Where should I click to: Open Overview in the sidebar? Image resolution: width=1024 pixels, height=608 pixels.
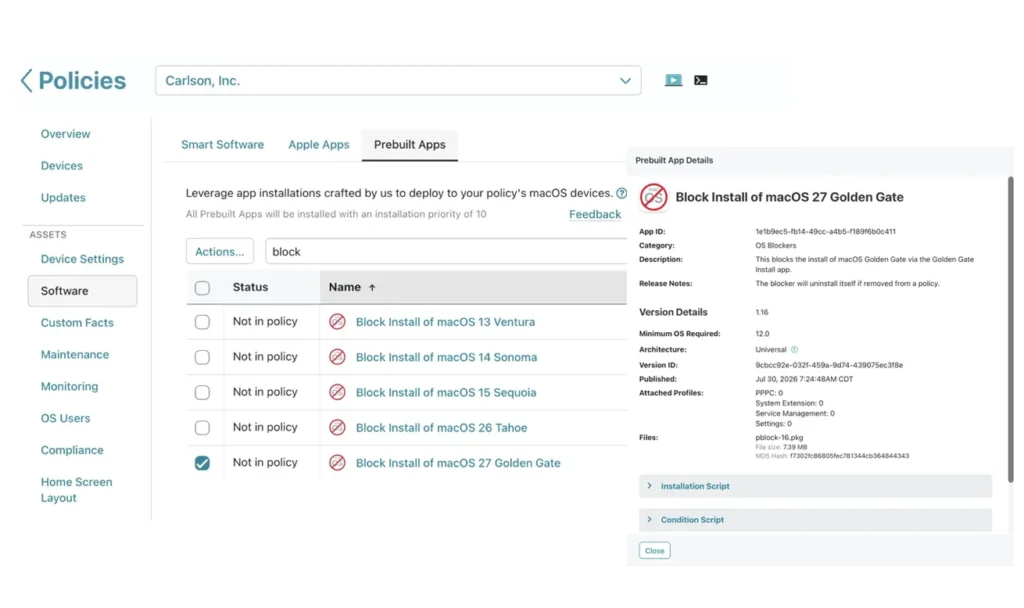pos(65,134)
